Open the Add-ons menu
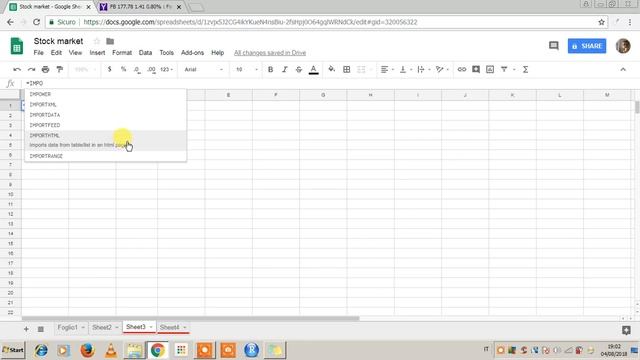640x360 pixels. point(192,53)
